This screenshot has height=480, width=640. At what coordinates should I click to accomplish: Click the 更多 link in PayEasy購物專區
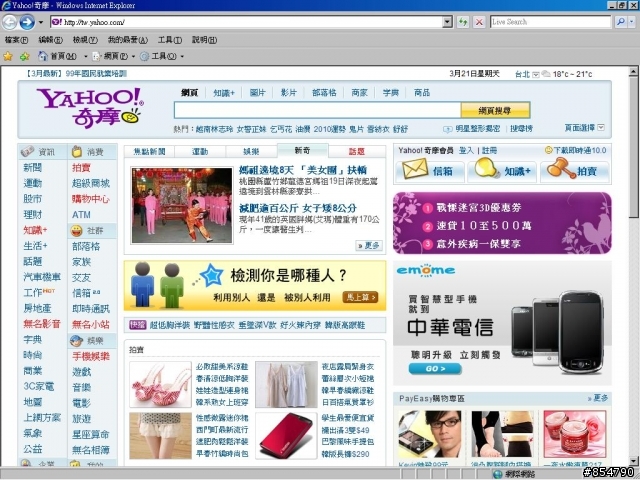tap(598, 398)
